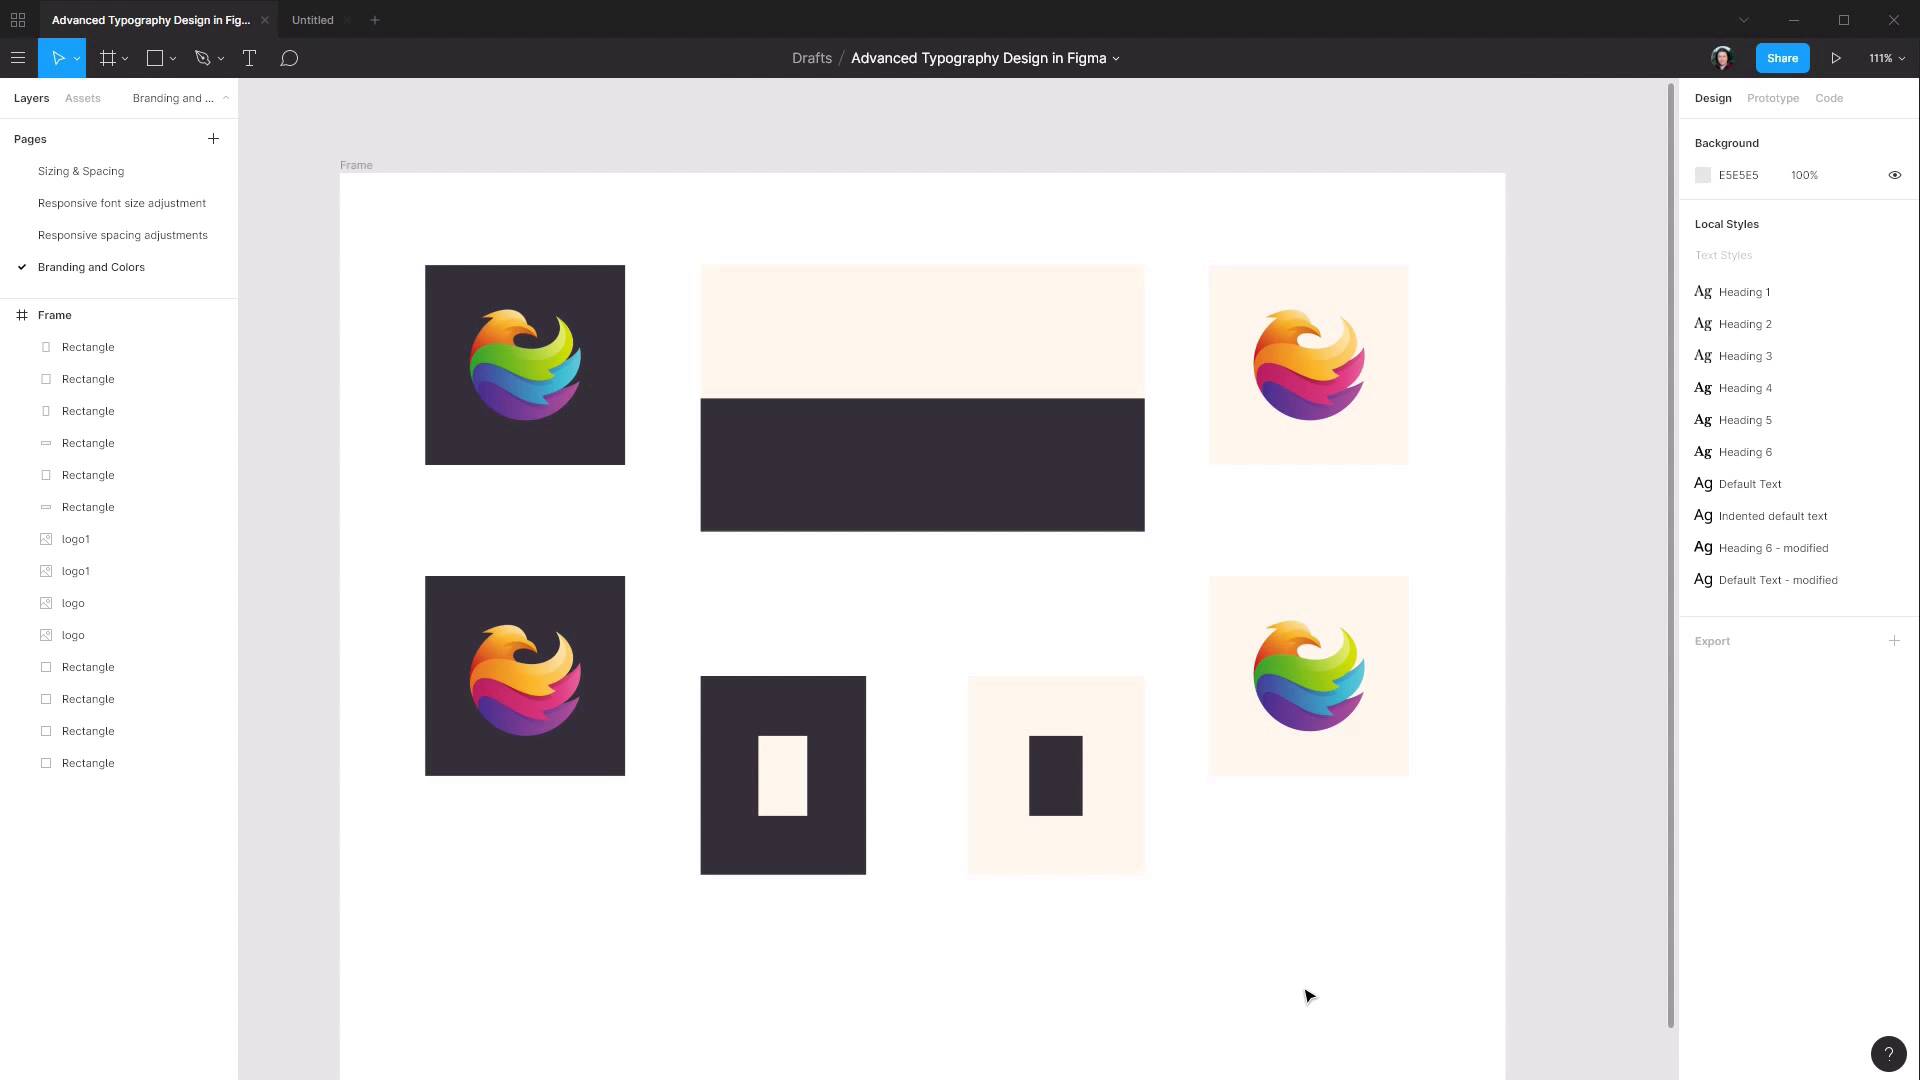Switch to the Prototype tab

pos(1773,97)
